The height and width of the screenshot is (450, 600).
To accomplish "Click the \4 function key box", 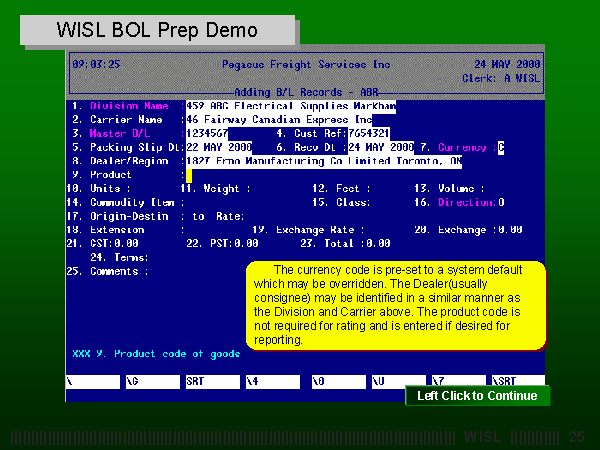I will point(271,382).
